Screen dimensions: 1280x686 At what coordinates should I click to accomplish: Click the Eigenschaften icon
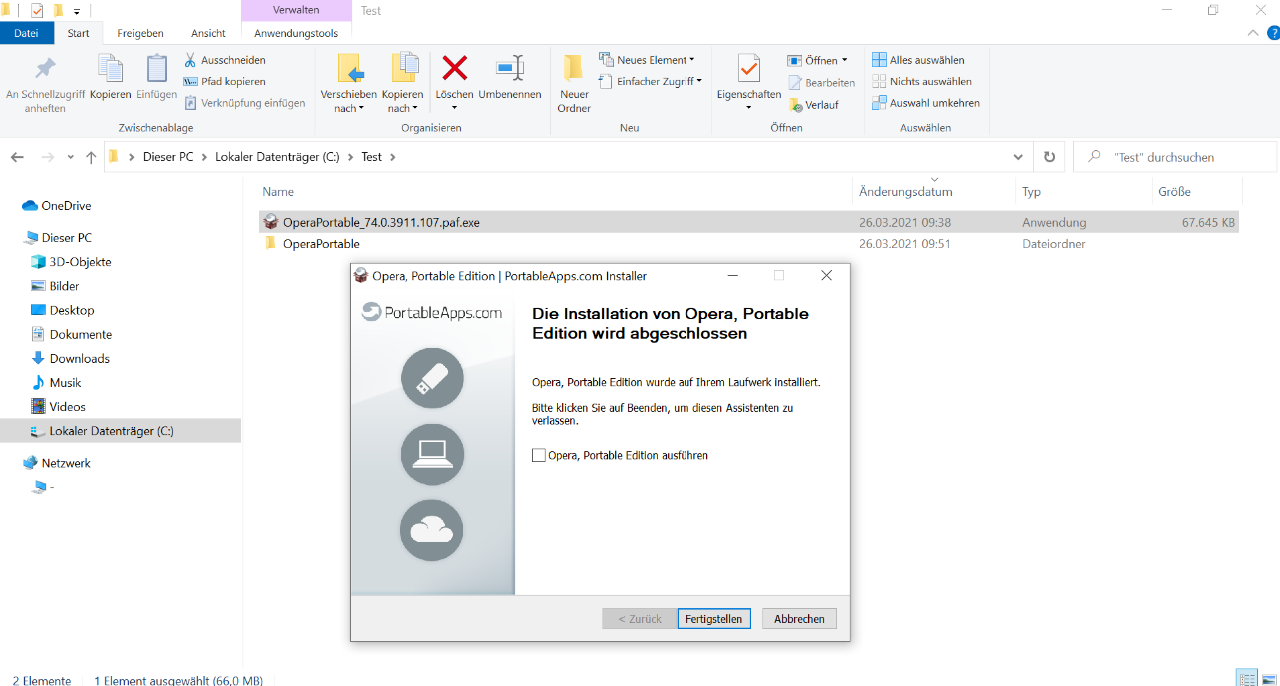[749, 69]
